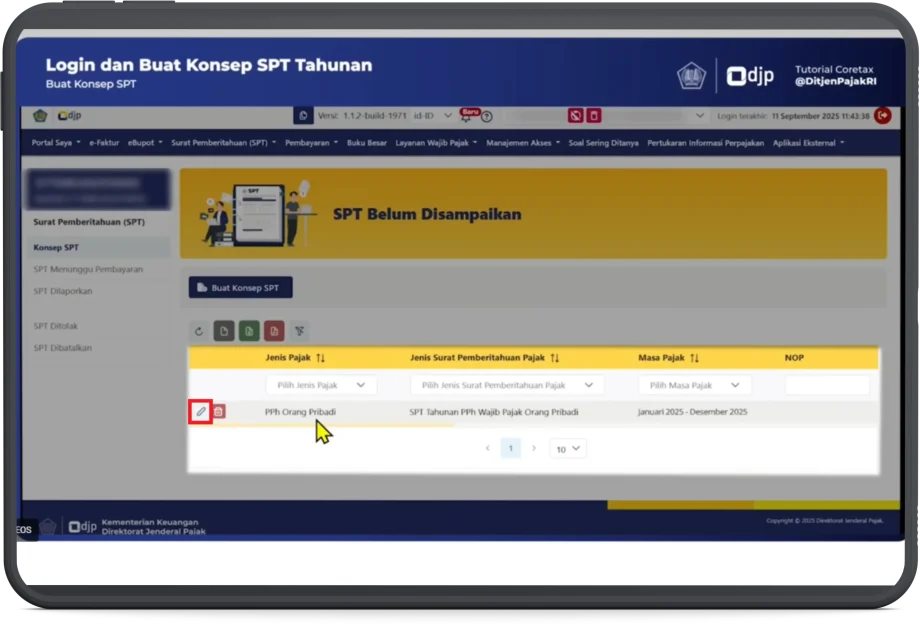Open the Pilih Masa Pajak dropdown
This screenshot has height=628, width=920.
(x=694, y=385)
